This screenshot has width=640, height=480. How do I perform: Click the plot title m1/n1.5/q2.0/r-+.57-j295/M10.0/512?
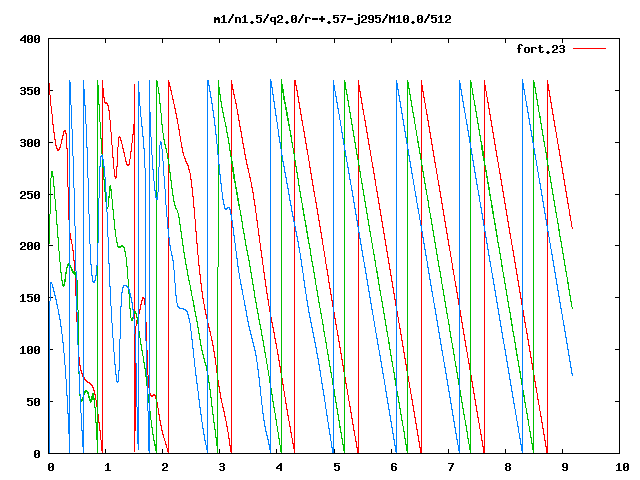coord(333,19)
